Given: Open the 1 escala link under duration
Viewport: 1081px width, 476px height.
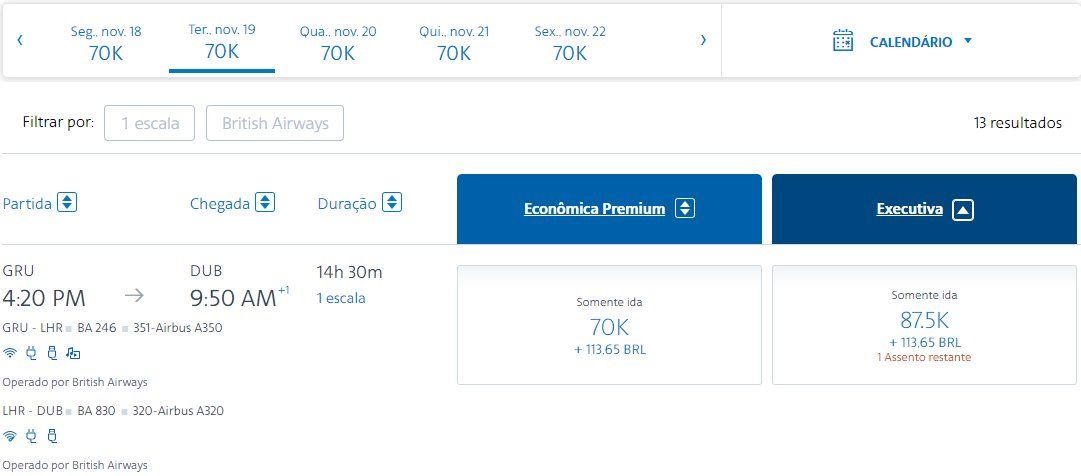Looking at the screenshot, I should (x=341, y=298).
